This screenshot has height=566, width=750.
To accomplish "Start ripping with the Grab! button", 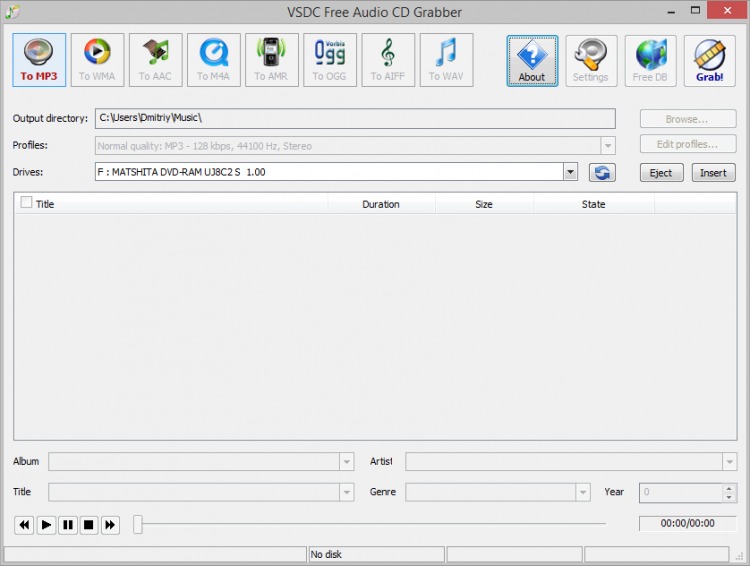I will (x=709, y=61).
